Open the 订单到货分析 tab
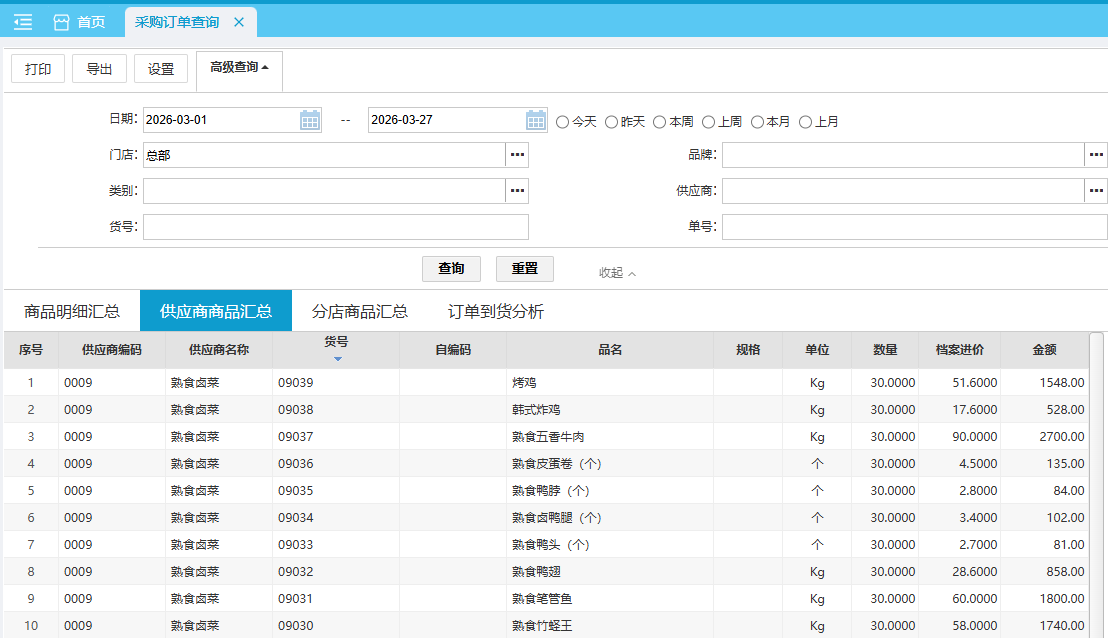This screenshot has height=638, width=1108. coord(496,311)
